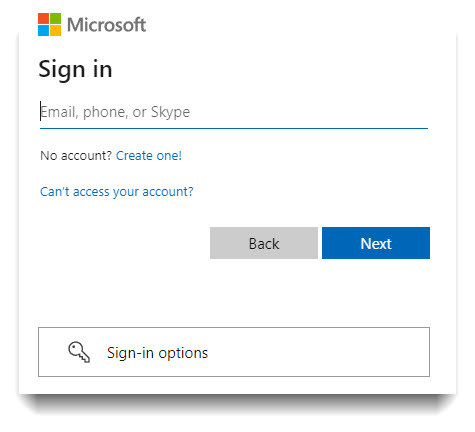Click the Email, phone, or Skype placeholder text
The width and height of the screenshot is (475, 432).
[x=115, y=112]
